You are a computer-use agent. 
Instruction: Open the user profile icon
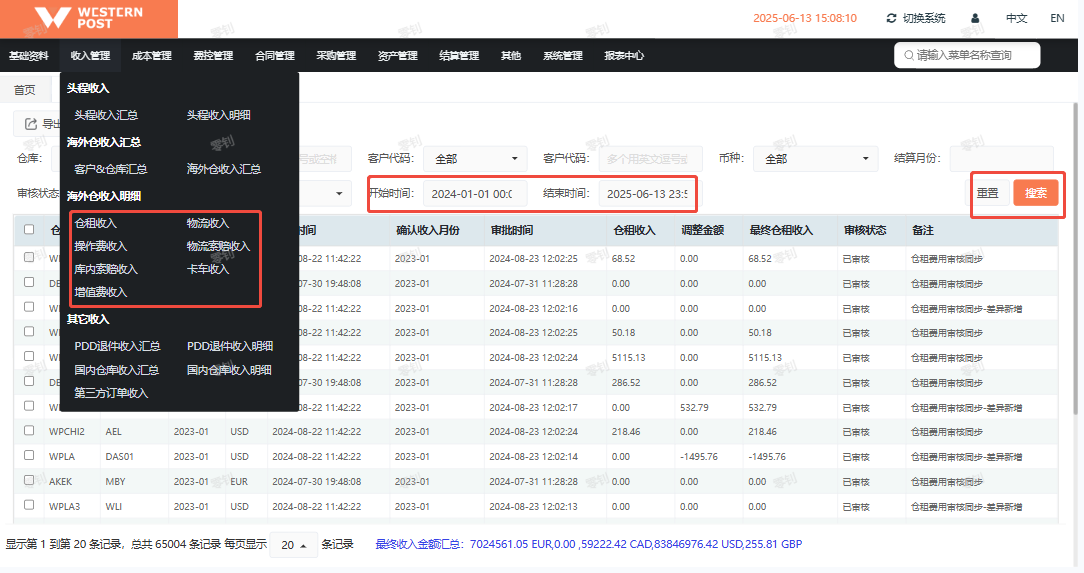coord(975,18)
